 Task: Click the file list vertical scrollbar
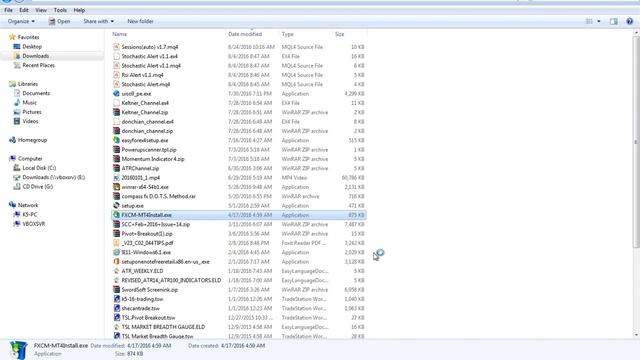(x=636, y=142)
